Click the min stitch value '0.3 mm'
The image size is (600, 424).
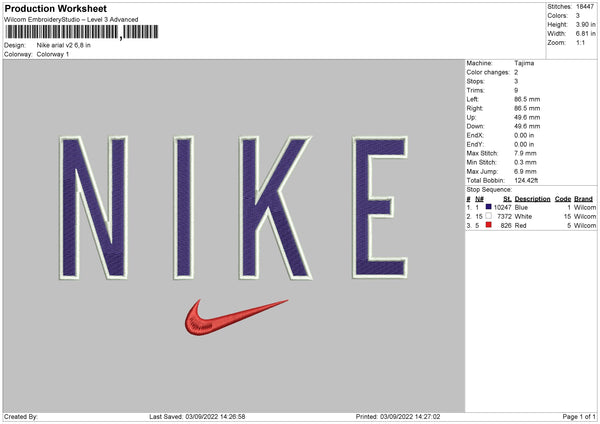point(525,163)
